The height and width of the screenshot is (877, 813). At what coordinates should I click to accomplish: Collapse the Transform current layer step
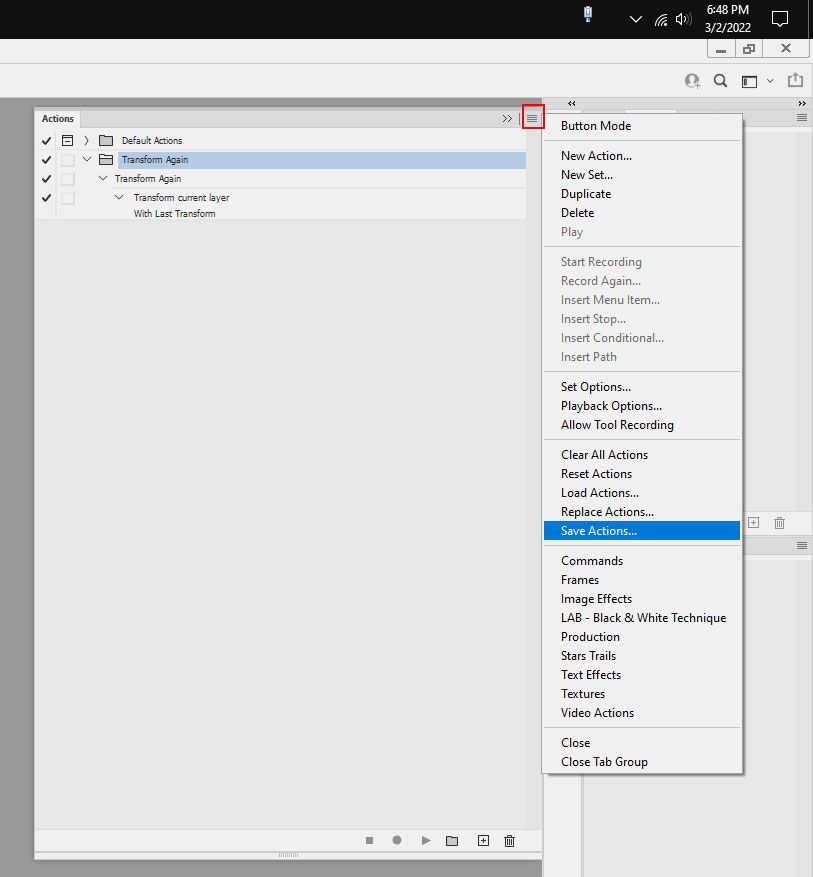118,197
